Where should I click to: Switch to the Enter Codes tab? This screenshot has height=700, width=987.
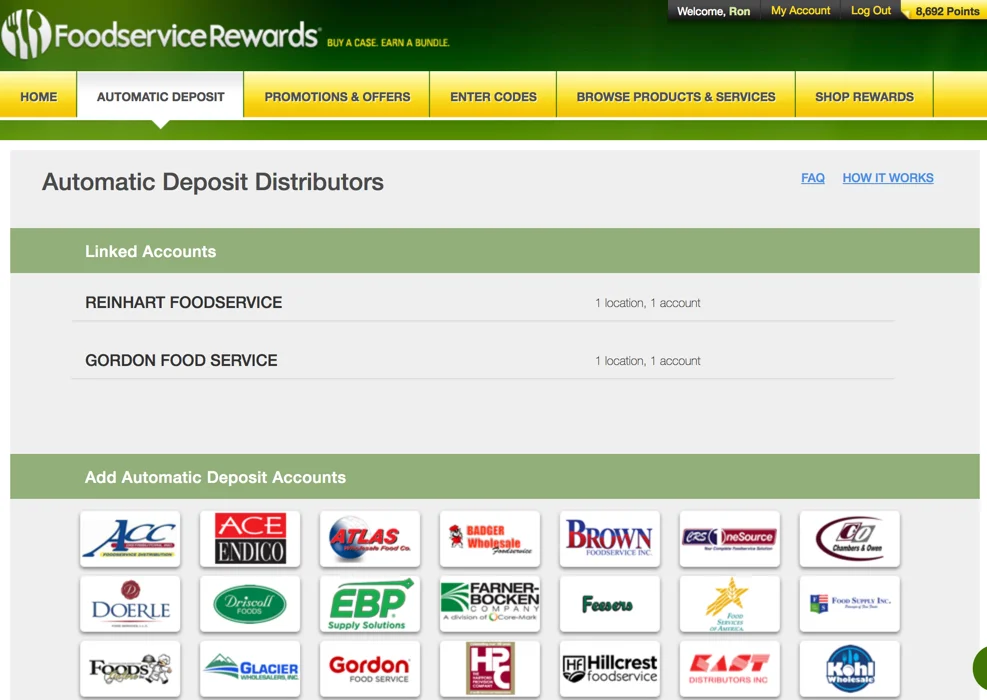[493, 96]
